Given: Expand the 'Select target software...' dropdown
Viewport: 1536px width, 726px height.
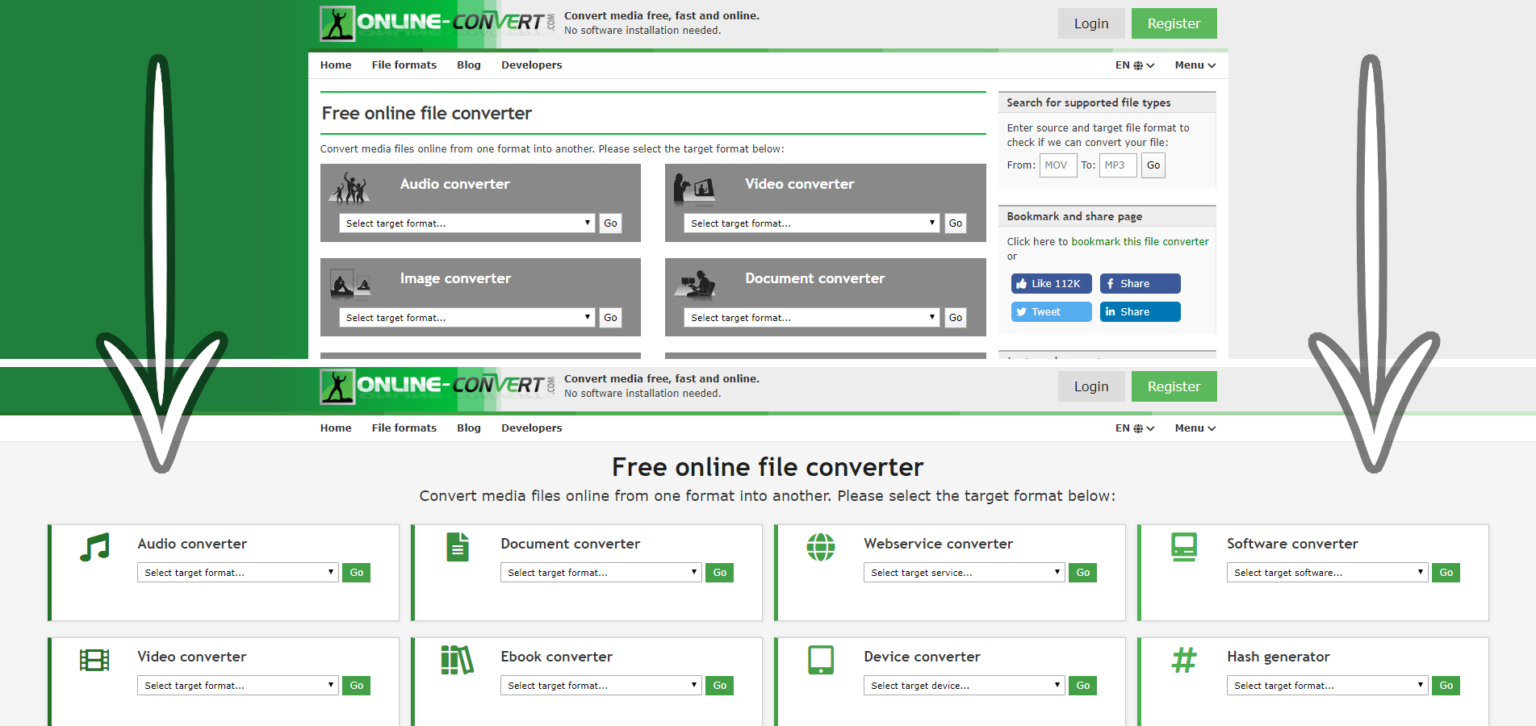Looking at the screenshot, I should click(1327, 573).
